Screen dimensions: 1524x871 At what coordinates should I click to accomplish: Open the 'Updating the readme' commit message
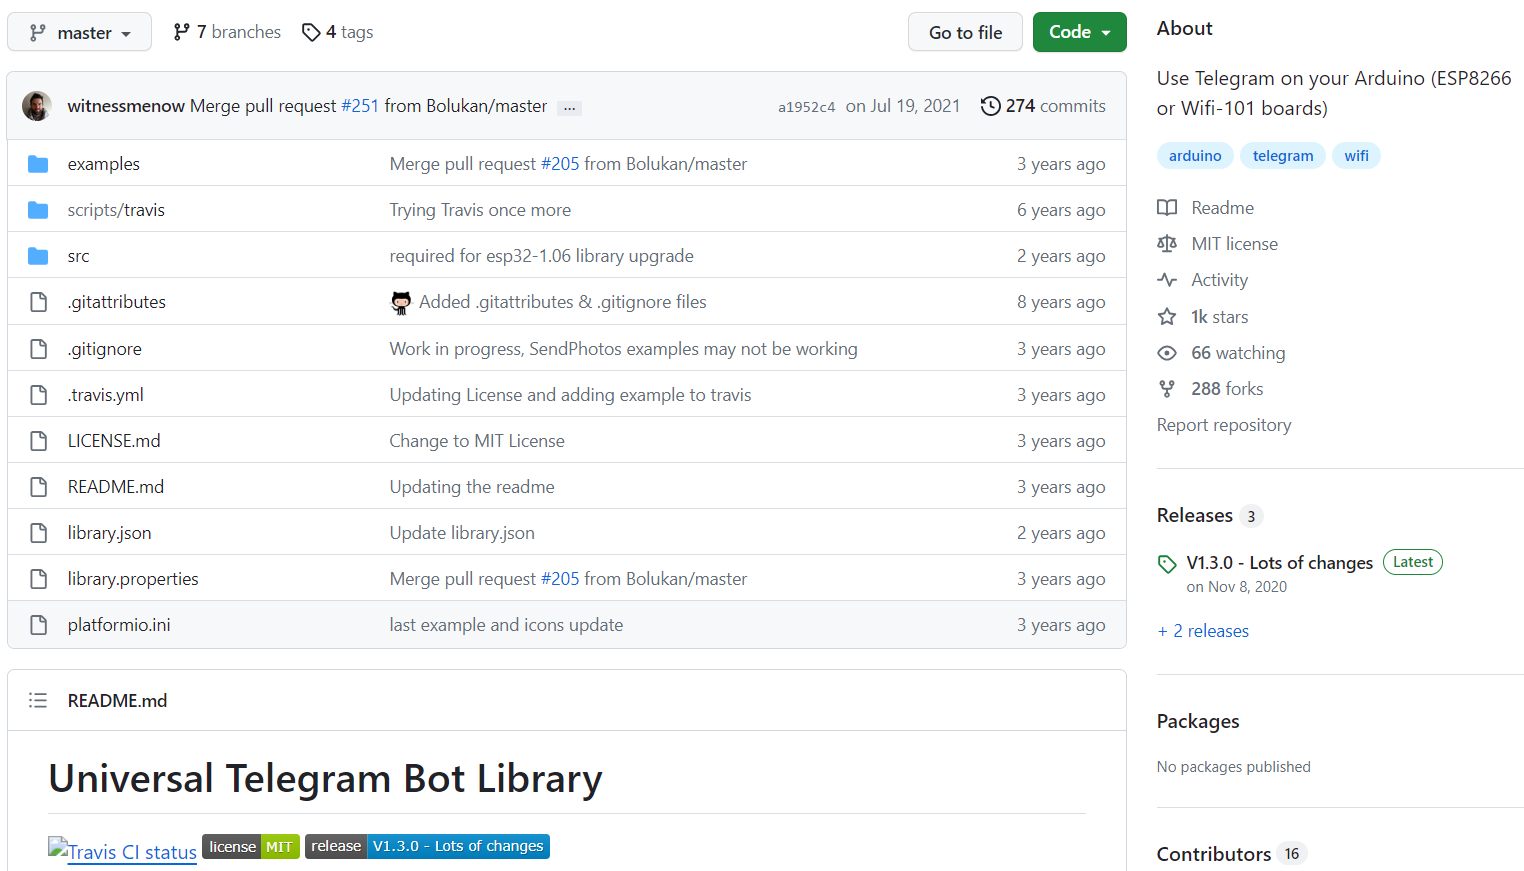(x=472, y=487)
